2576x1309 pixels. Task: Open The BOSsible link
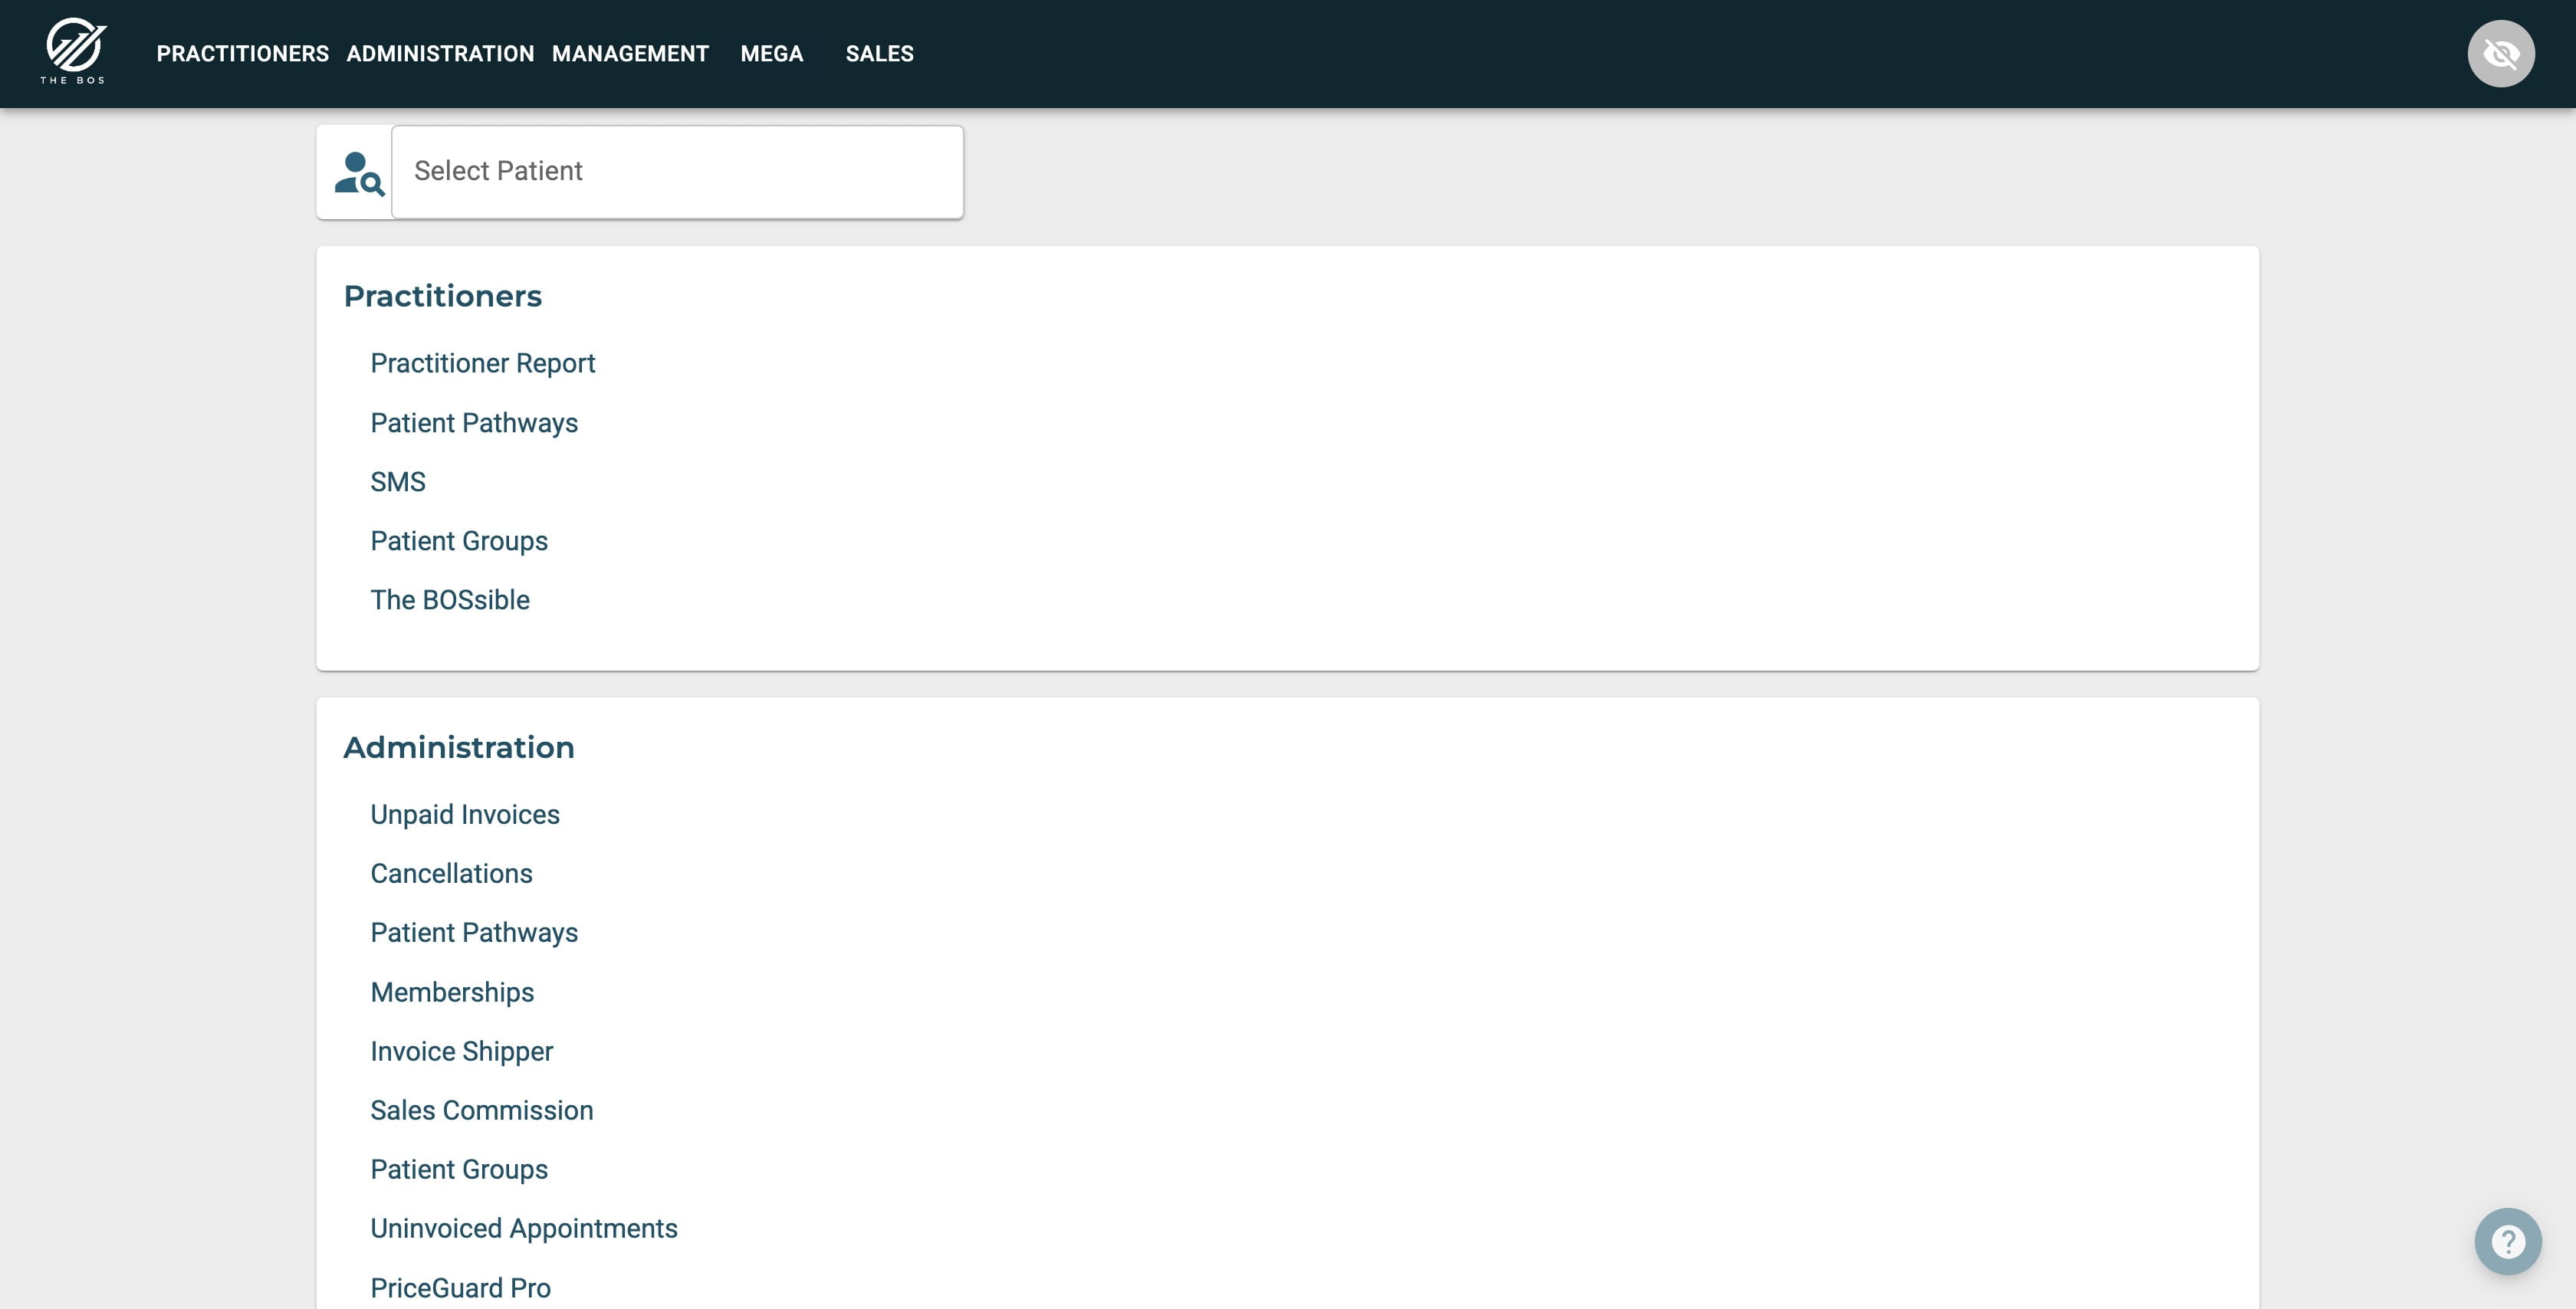[x=450, y=600]
